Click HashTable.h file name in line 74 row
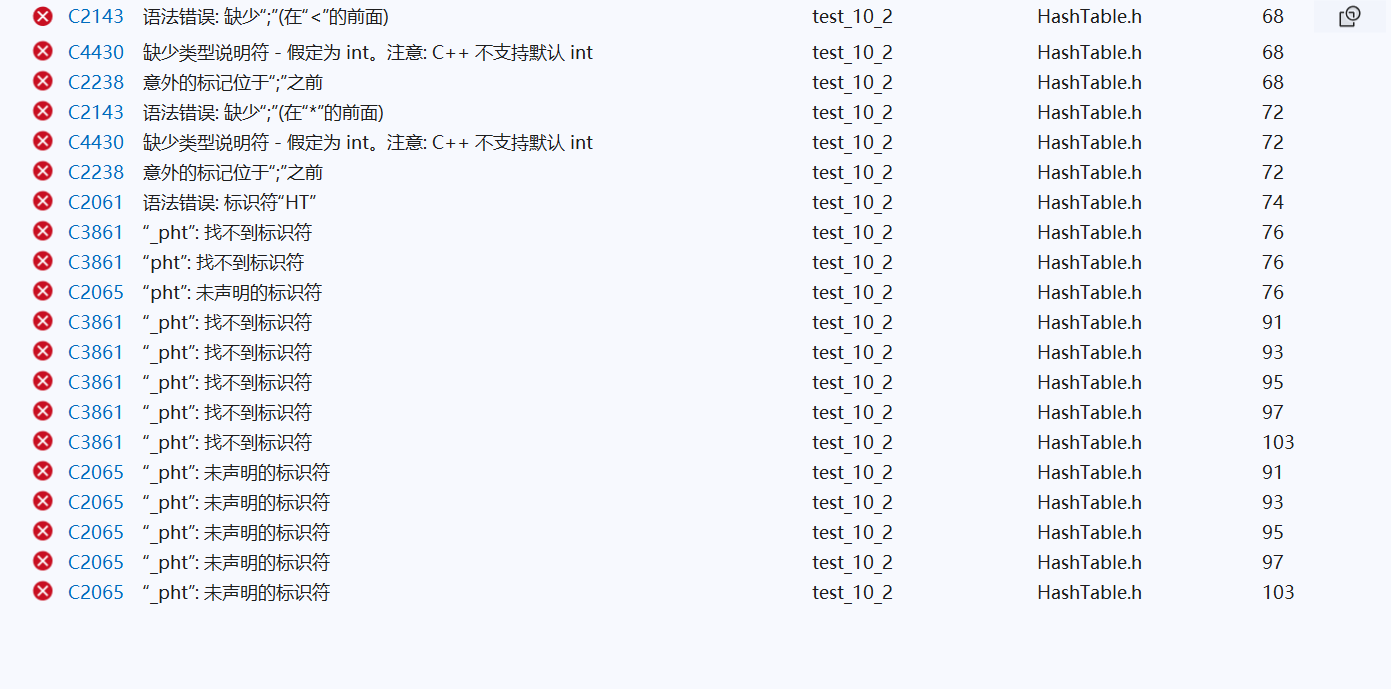This screenshot has width=1391, height=689. point(1089,202)
